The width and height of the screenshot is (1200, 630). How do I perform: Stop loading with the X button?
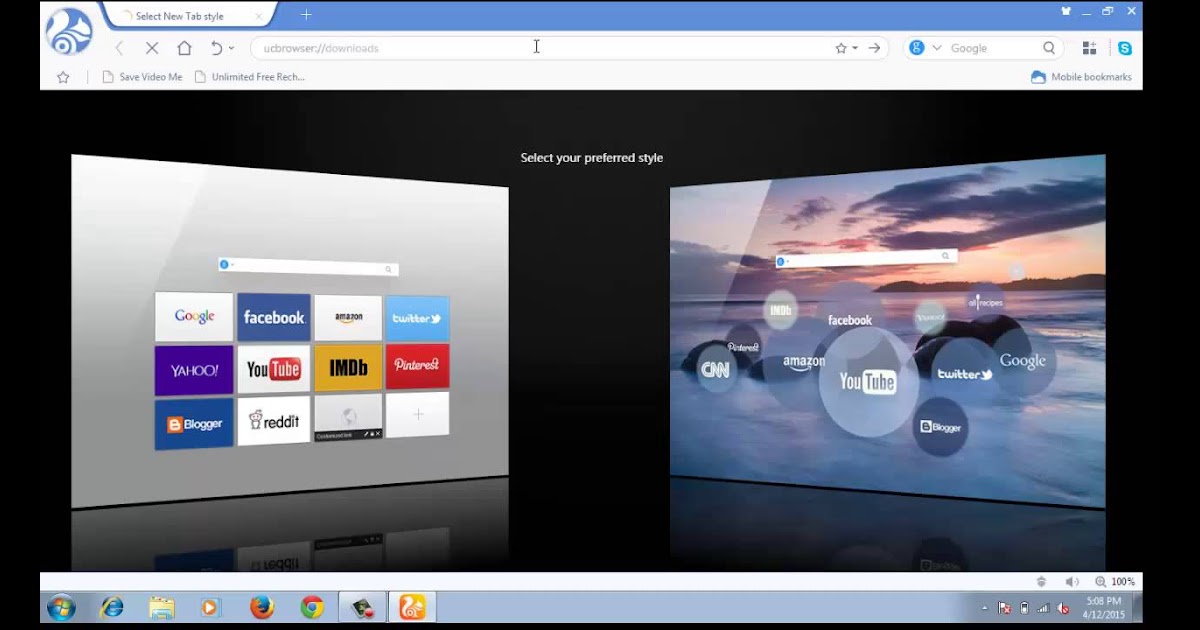152,47
